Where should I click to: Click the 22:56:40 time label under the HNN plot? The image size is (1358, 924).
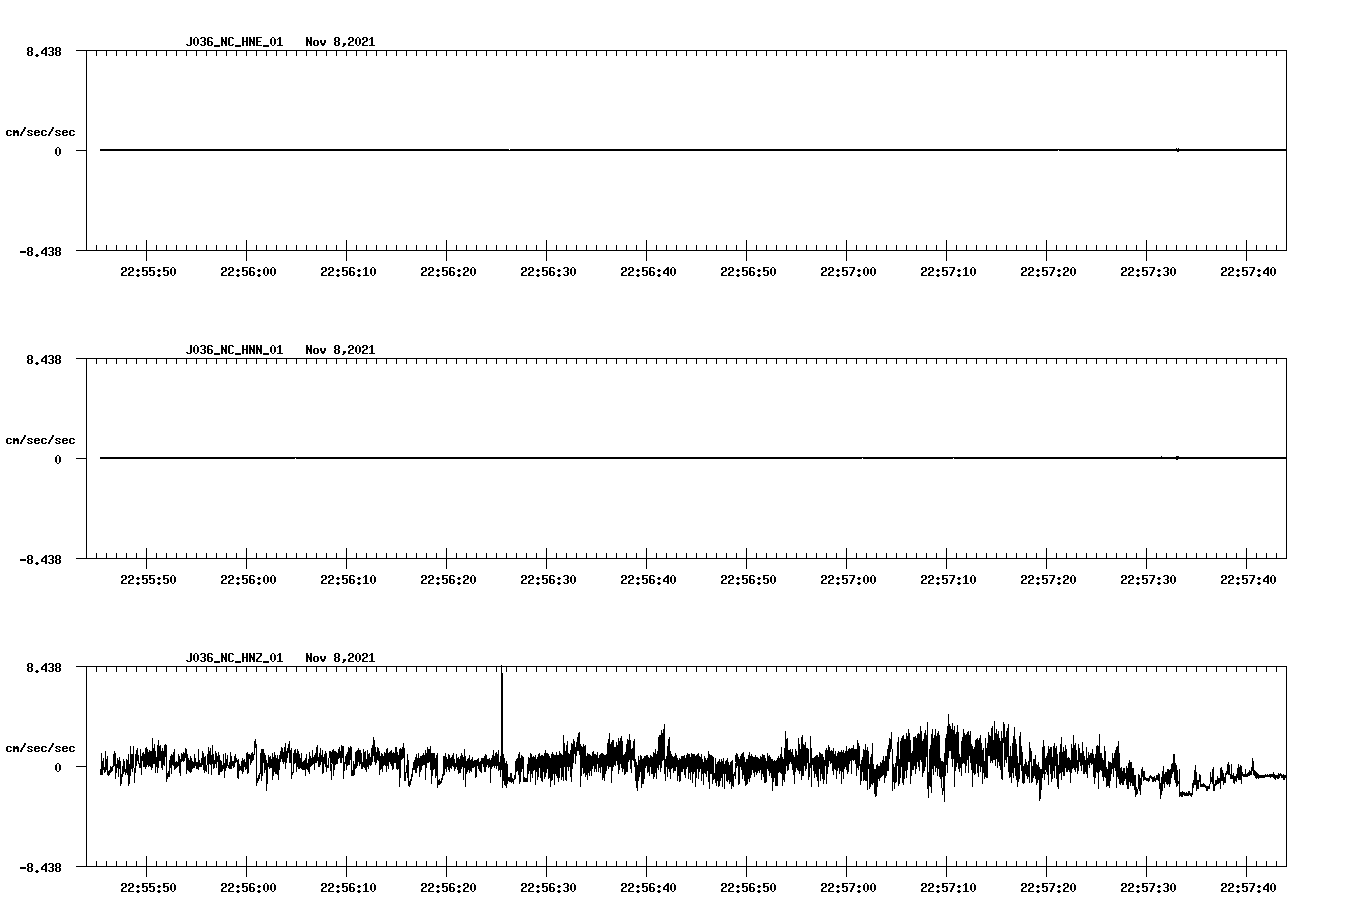[x=648, y=580]
